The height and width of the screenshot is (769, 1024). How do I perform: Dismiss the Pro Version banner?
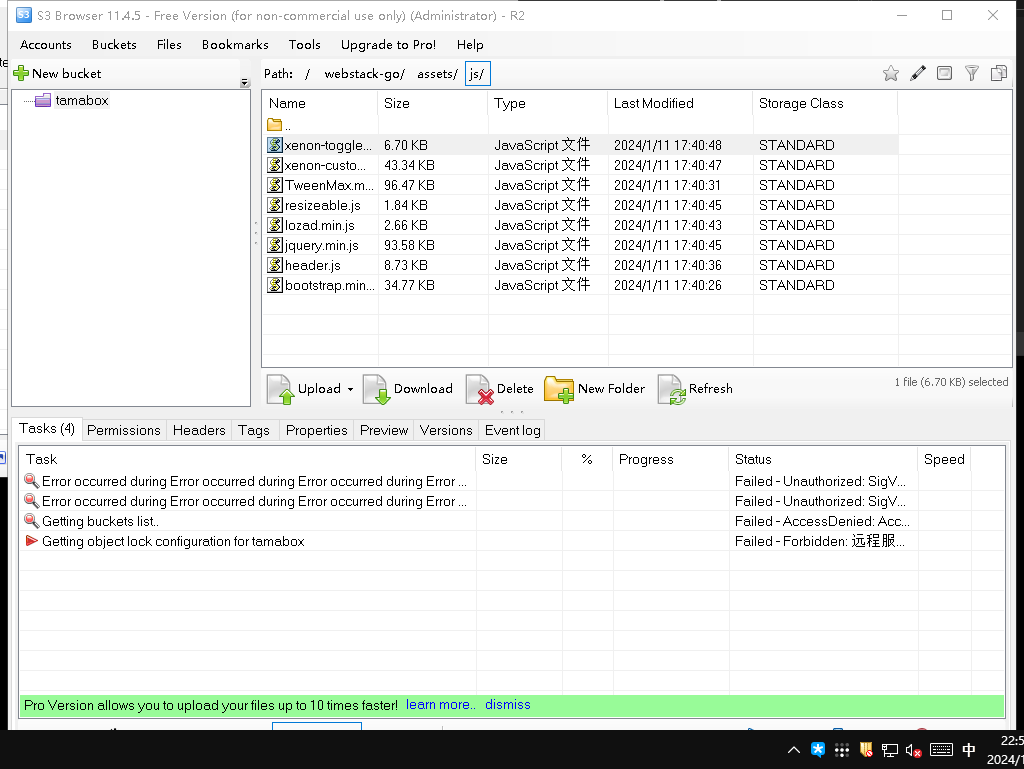508,705
